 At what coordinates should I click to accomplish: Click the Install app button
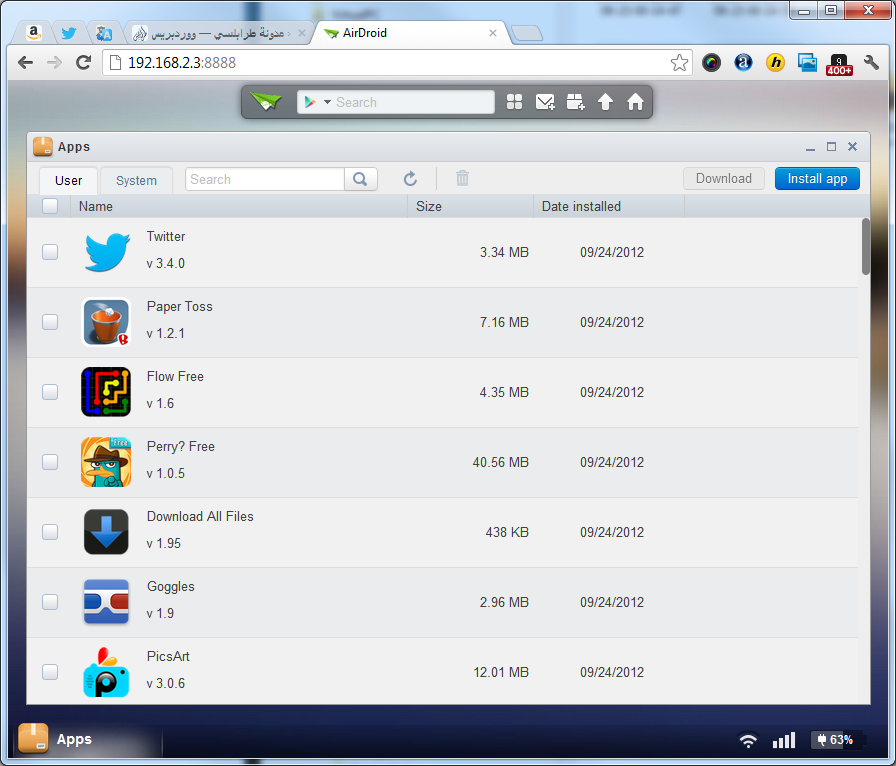817,178
